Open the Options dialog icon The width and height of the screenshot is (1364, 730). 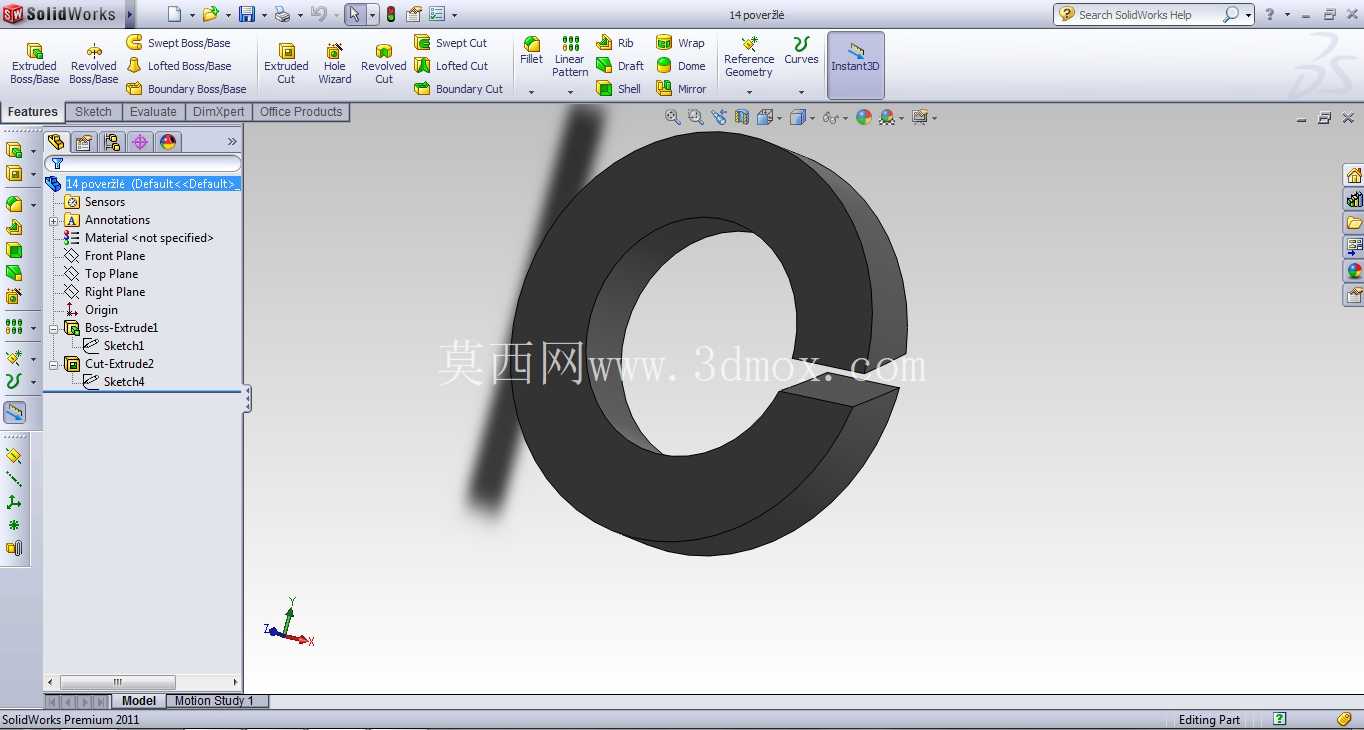pos(436,14)
